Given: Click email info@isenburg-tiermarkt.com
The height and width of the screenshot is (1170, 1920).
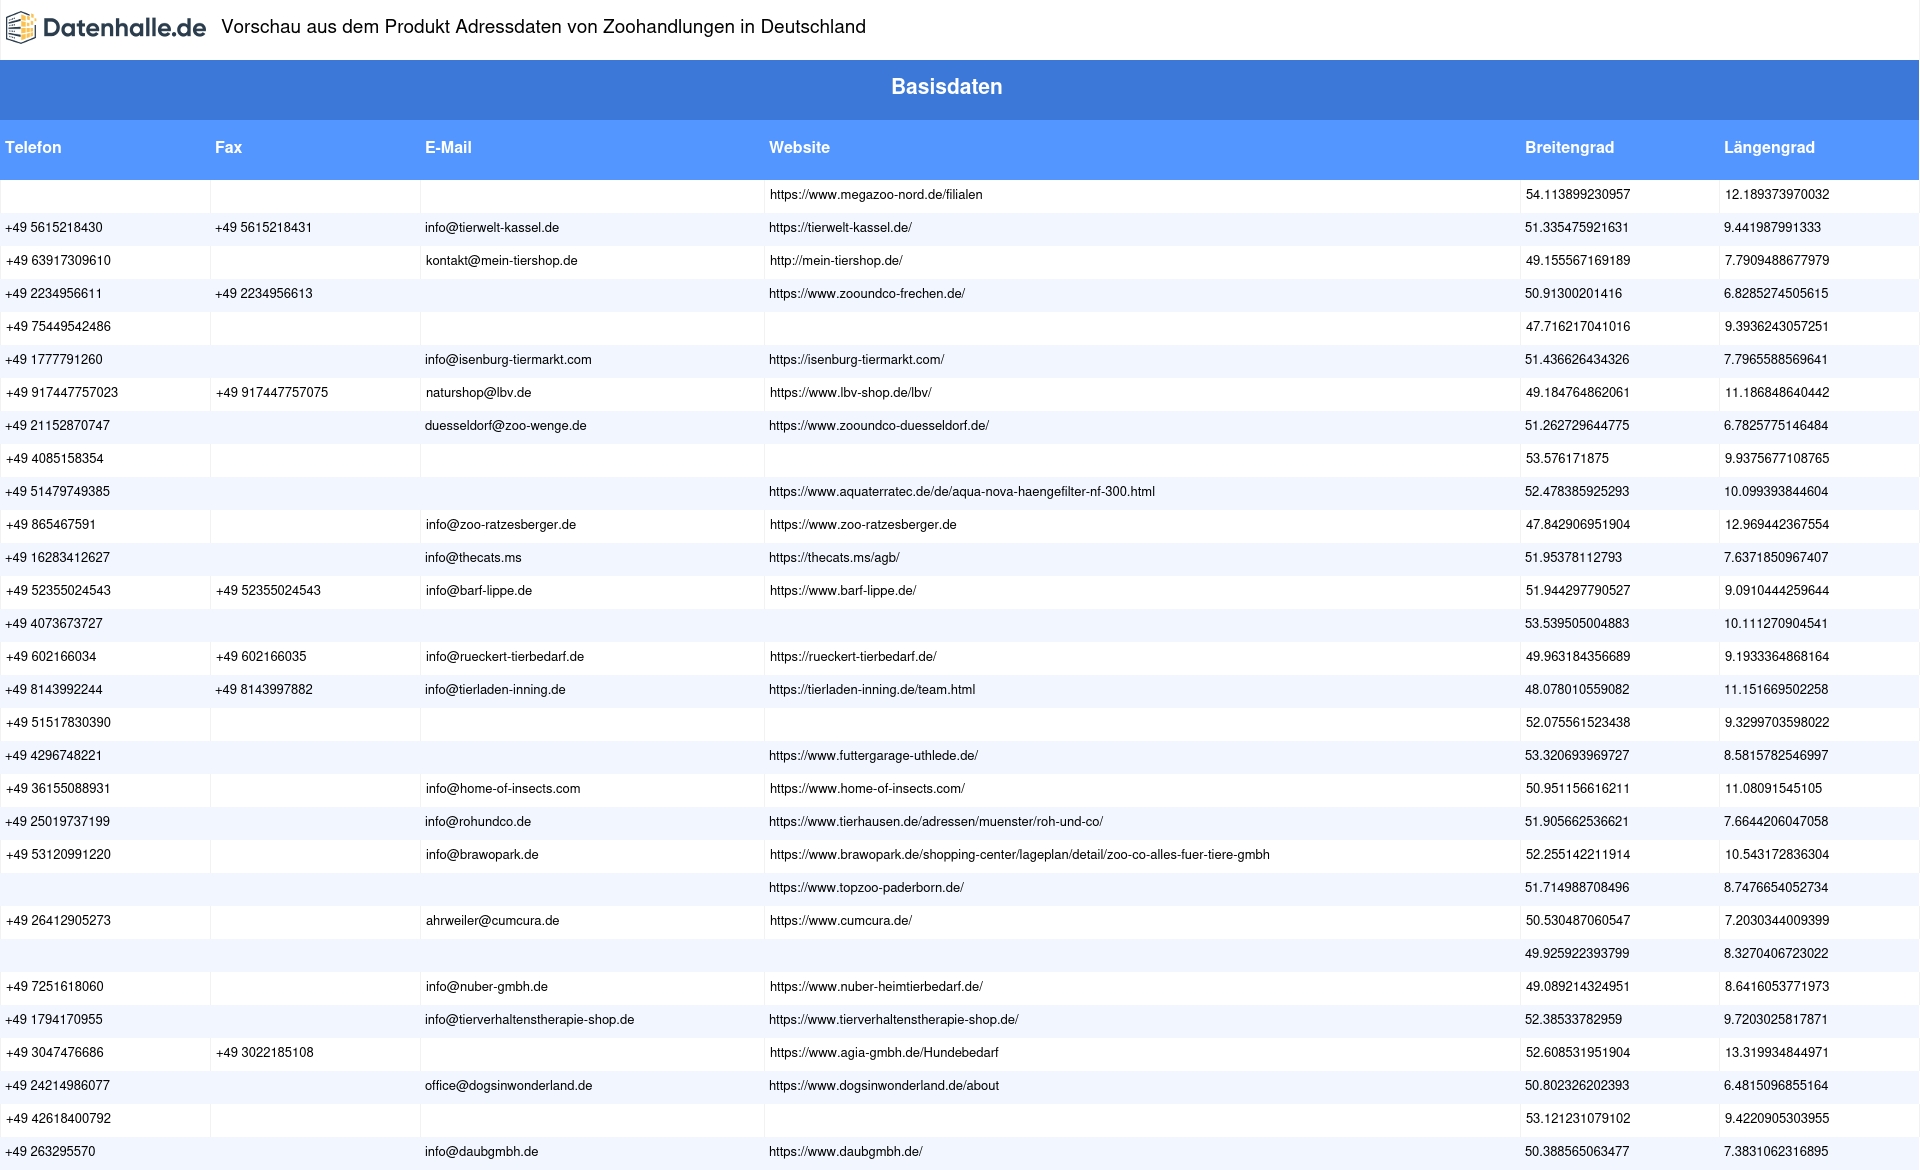Looking at the screenshot, I should tap(508, 360).
